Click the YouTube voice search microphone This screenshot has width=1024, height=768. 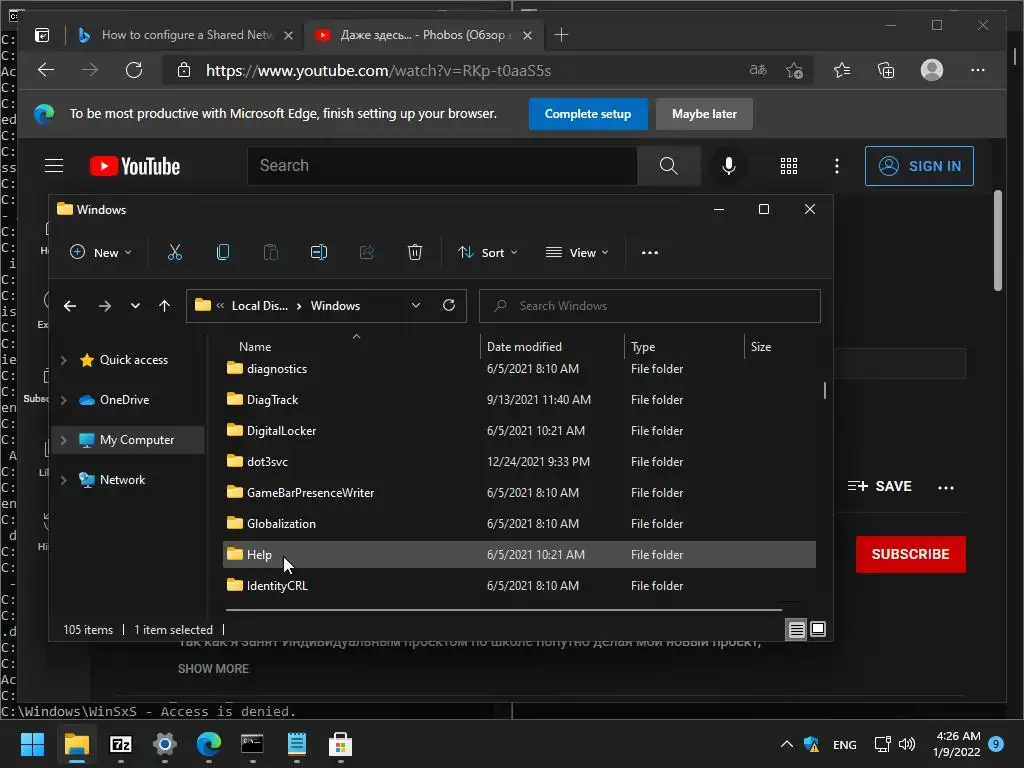click(x=729, y=166)
